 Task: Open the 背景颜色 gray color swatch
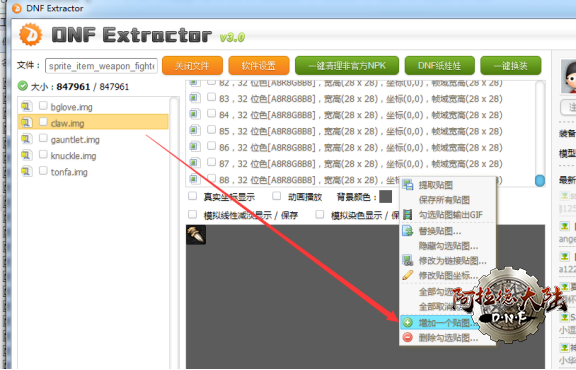[x=385, y=197]
